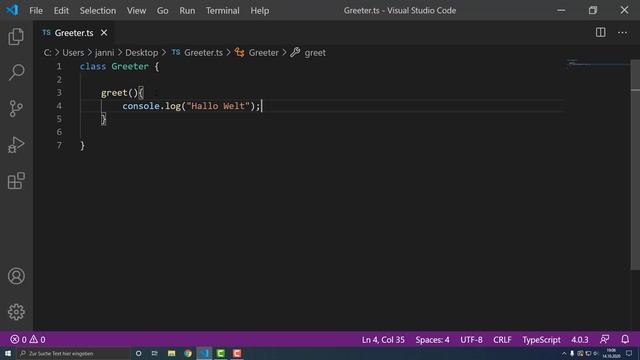The height and width of the screenshot is (360, 640).
Task: Click the Greeter class symbol icon in breadcrumb
Action: [x=240, y=52]
